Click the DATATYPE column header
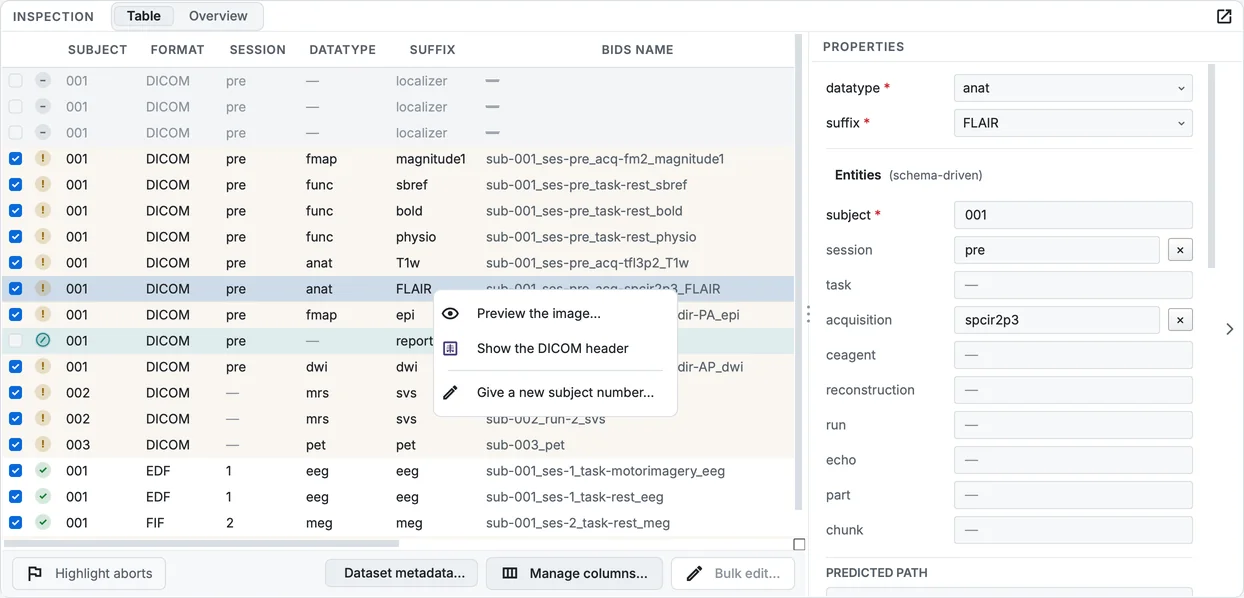The height and width of the screenshot is (598, 1244). point(343,49)
